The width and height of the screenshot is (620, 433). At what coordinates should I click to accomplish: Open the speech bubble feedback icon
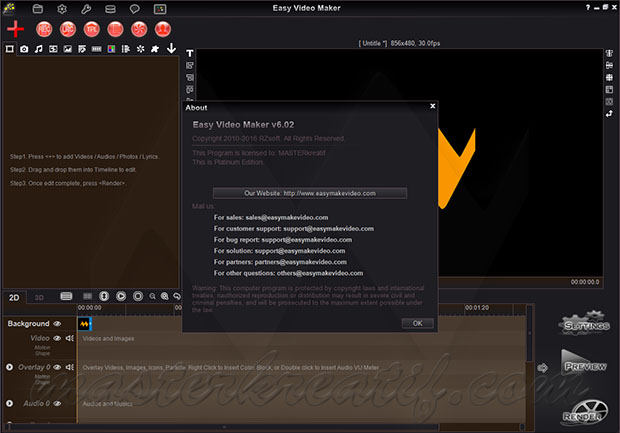[134, 9]
